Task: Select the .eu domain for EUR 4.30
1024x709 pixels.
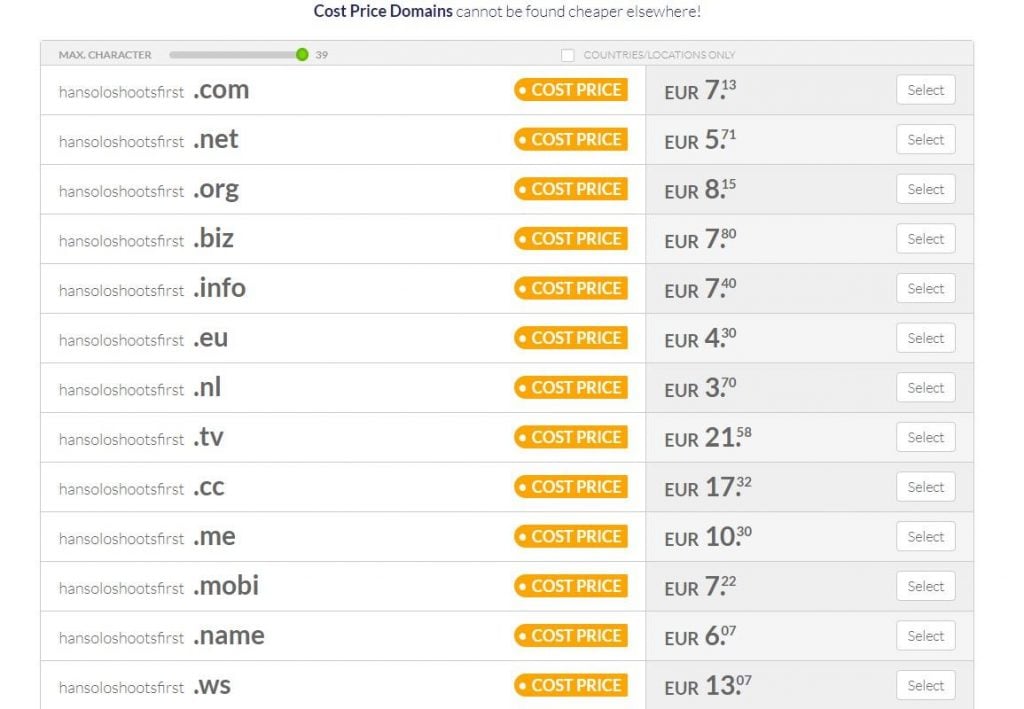Action: pyautogui.click(x=925, y=338)
